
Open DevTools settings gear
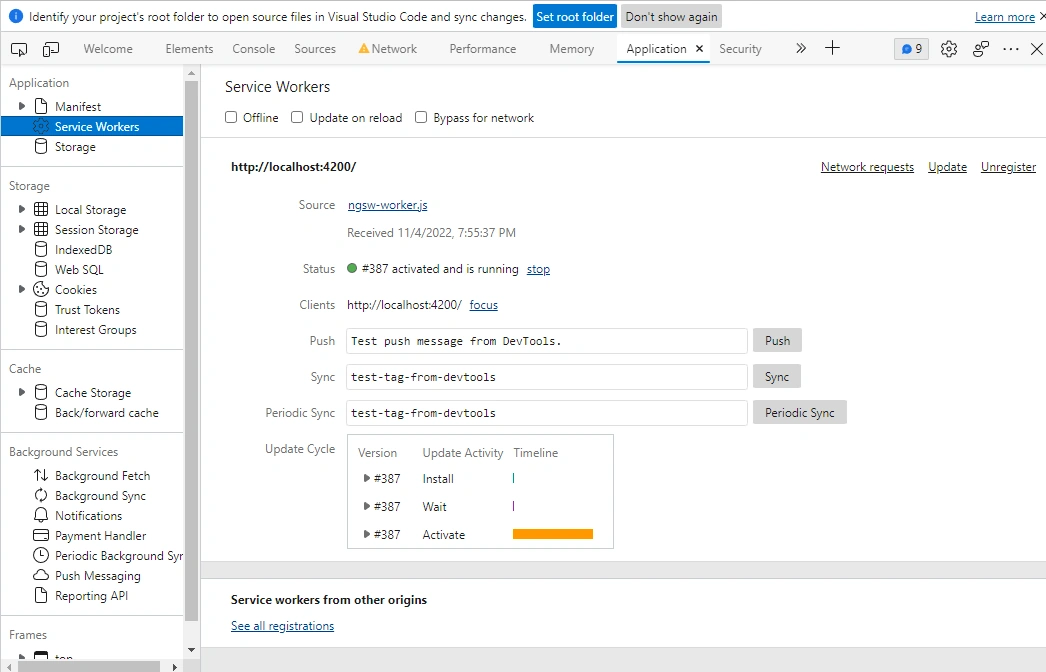949,49
